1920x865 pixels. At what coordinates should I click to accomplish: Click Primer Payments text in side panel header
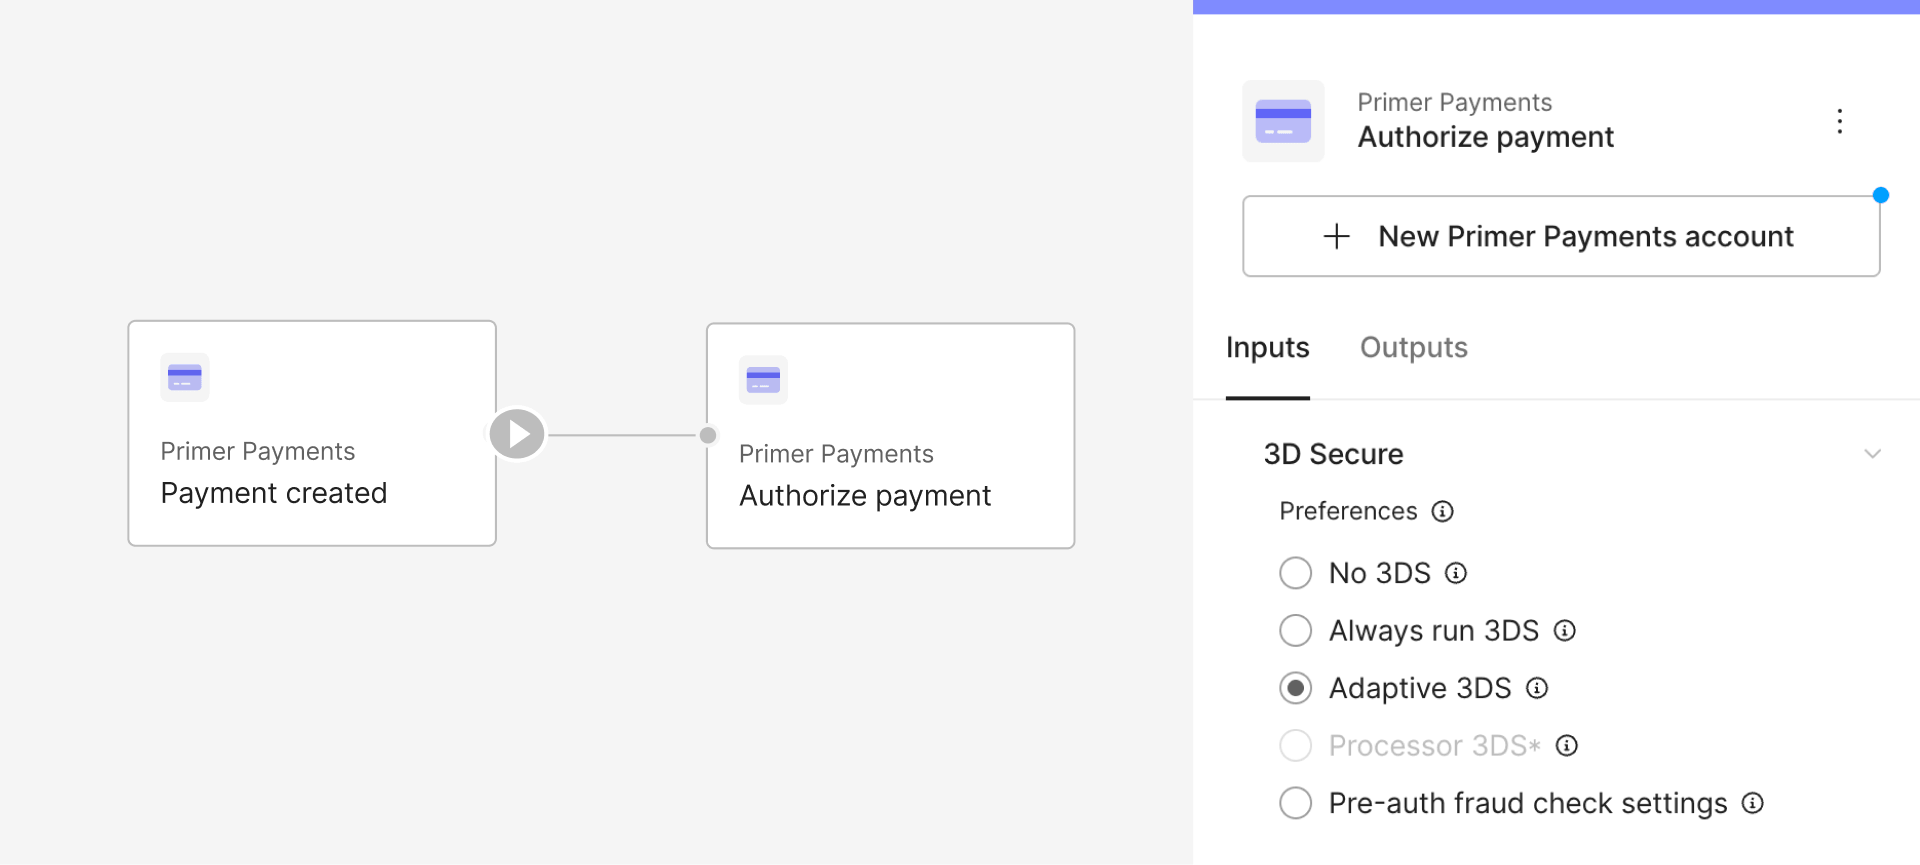point(1454,102)
